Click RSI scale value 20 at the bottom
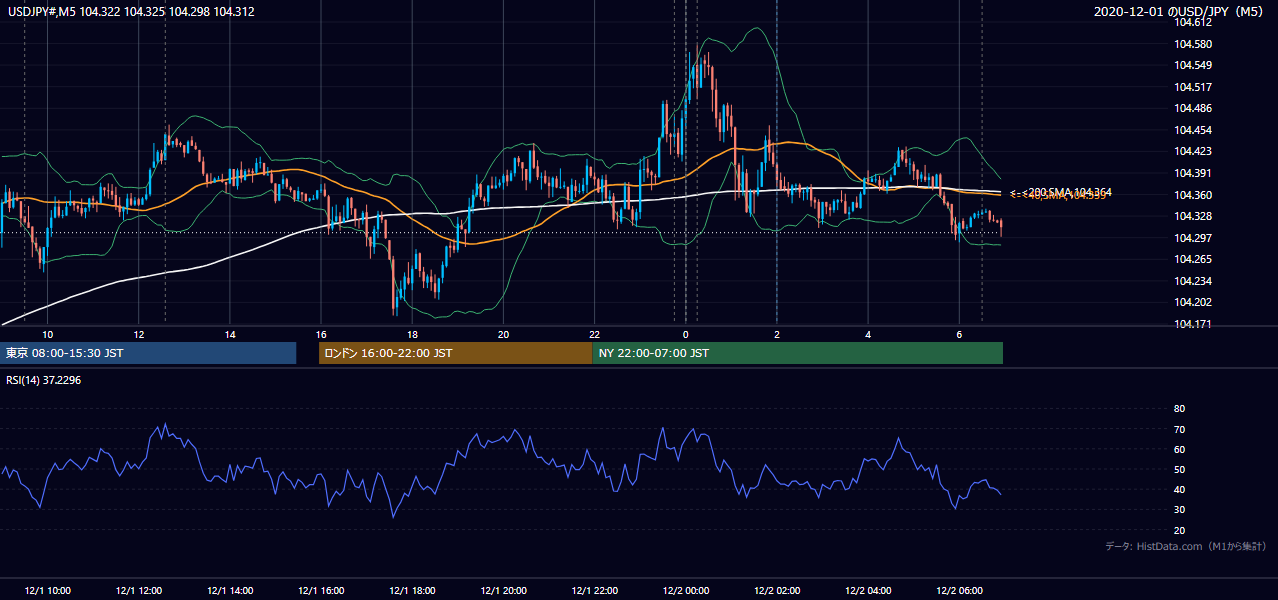 pos(1179,530)
